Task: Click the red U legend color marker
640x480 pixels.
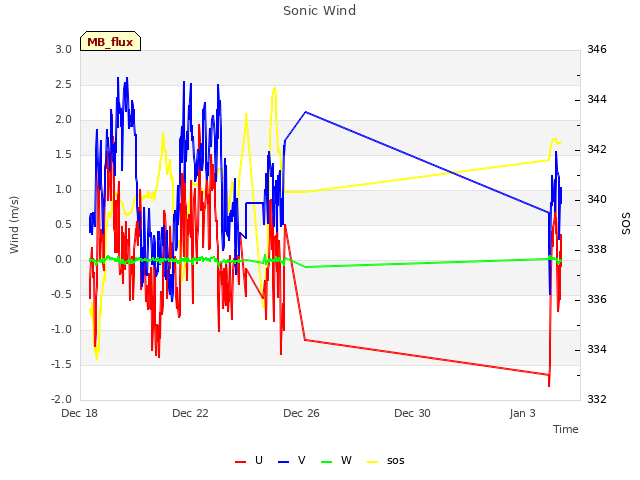Action: (240, 462)
